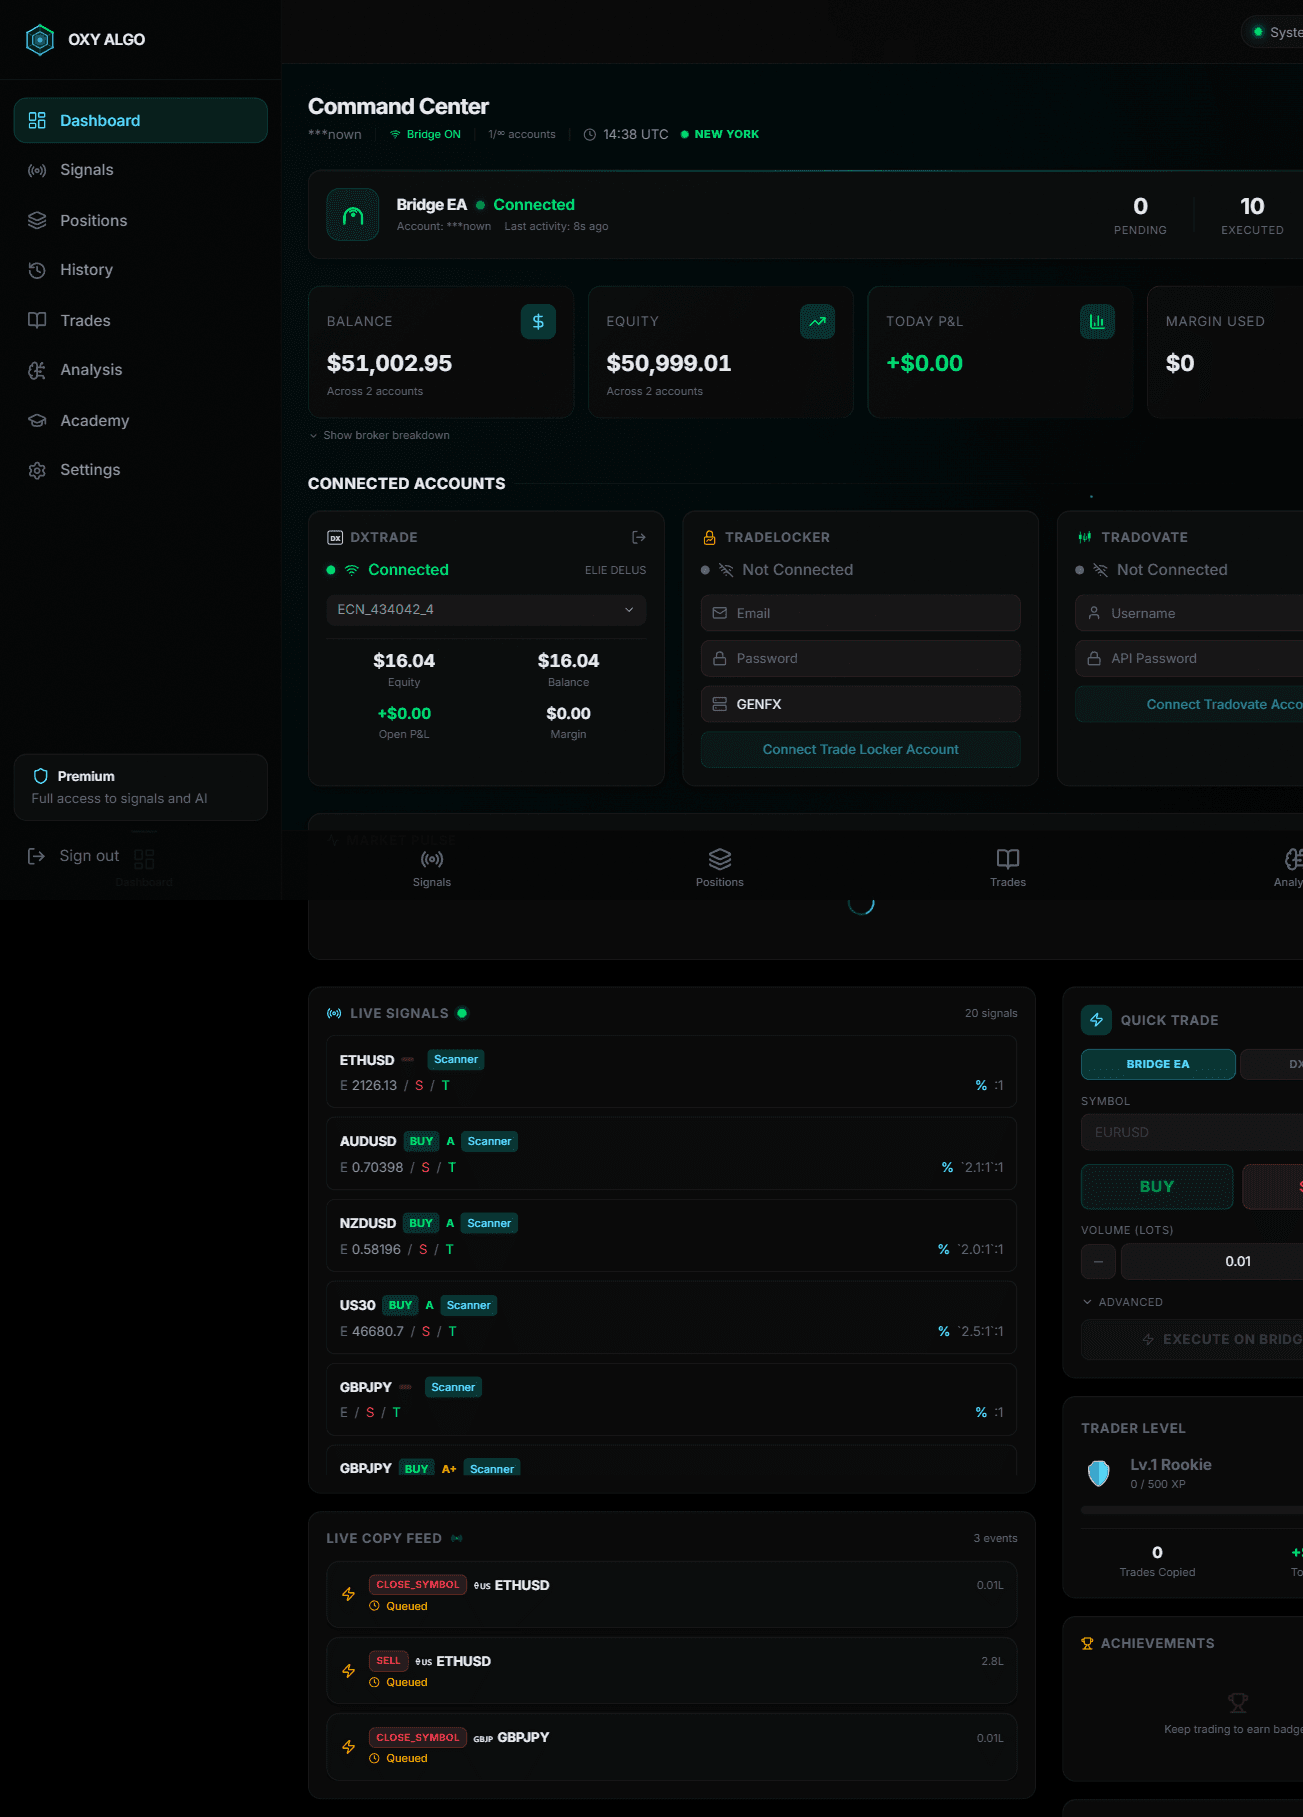Click the BUY button in Quick Trade
The width and height of the screenshot is (1303, 1817).
tap(1157, 1186)
